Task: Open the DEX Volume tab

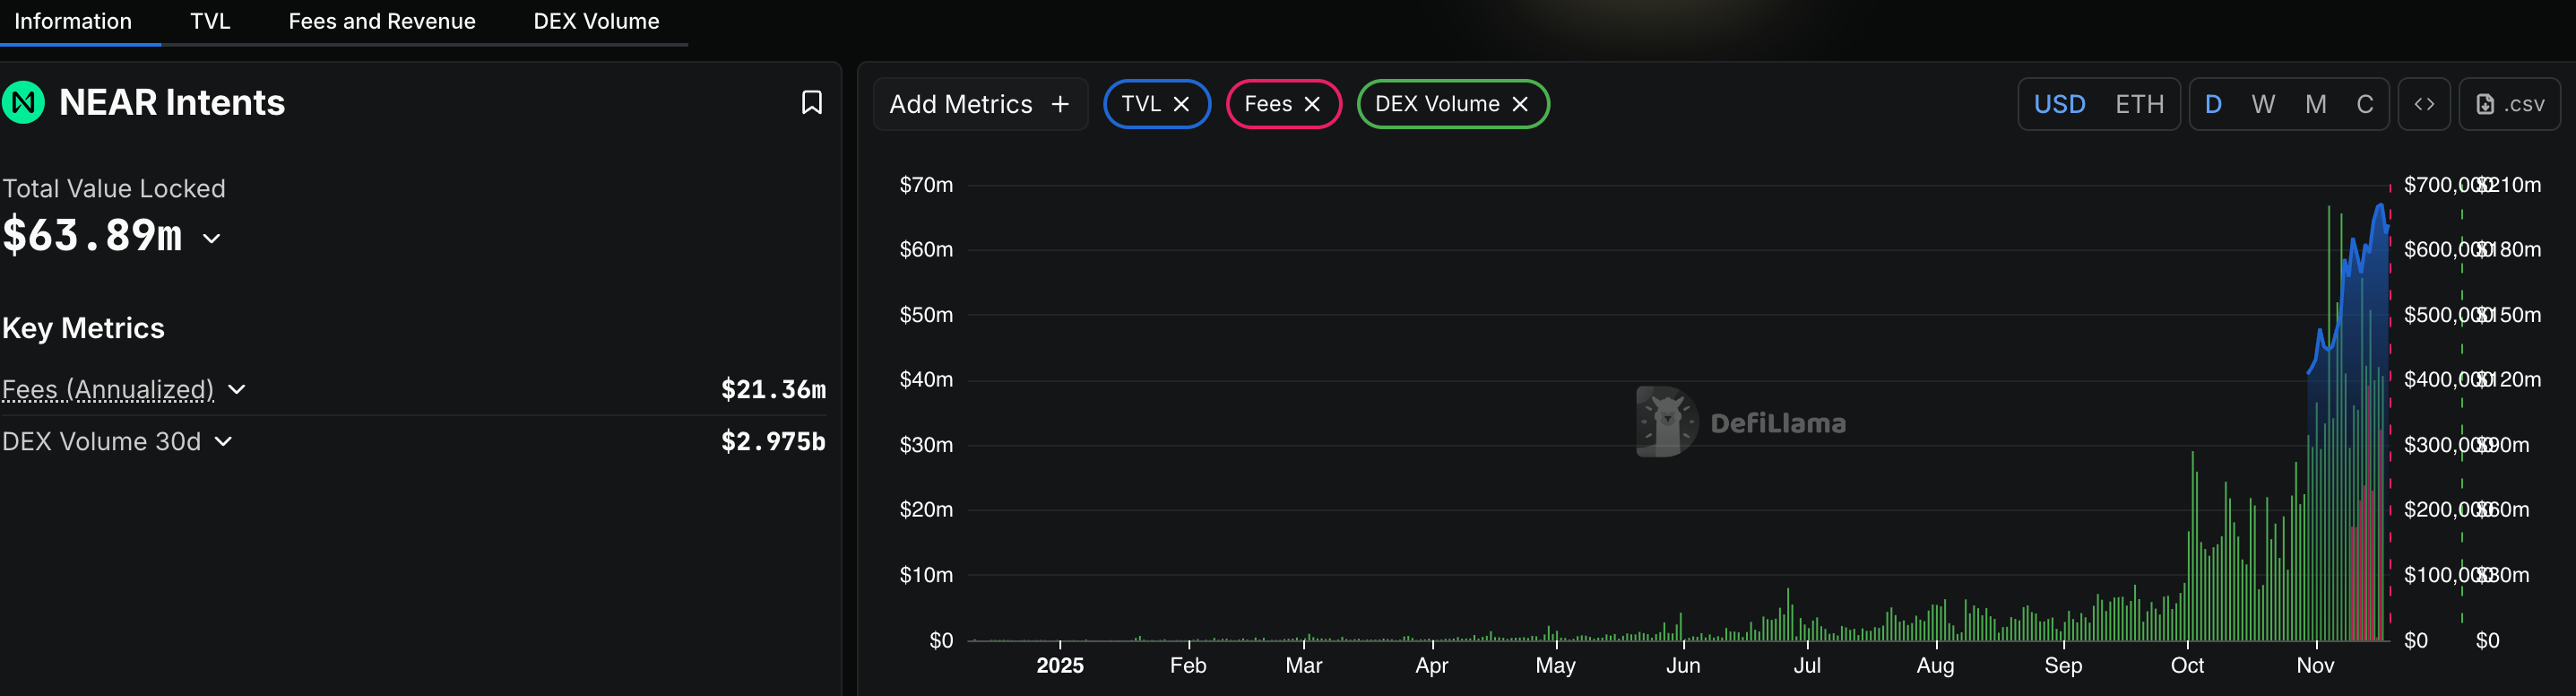Action: (x=596, y=21)
